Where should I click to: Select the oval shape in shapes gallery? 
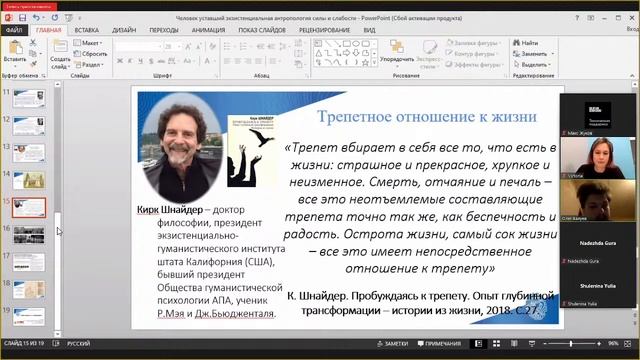click(356, 44)
